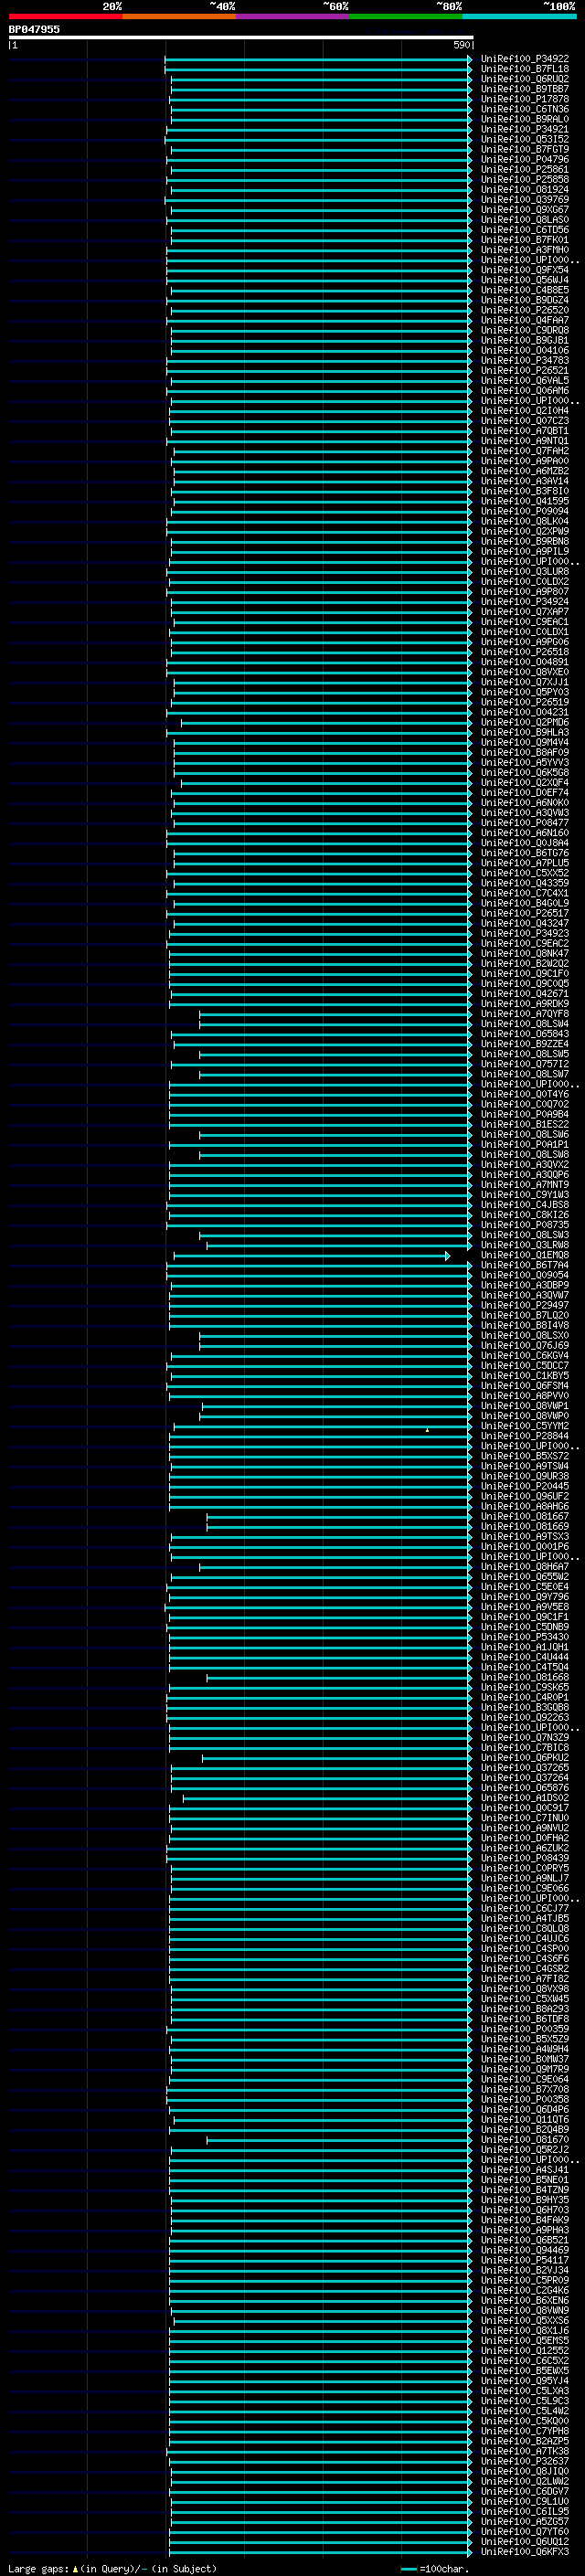Select hit label UniRef100_A7MNT9
This screenshot has height=2576, width=585.
click(x=524, y=1184)
